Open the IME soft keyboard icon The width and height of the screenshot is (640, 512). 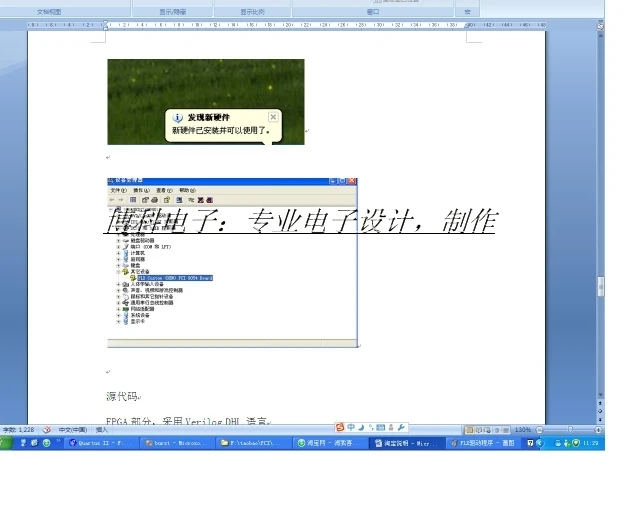(x=380, y=427)
